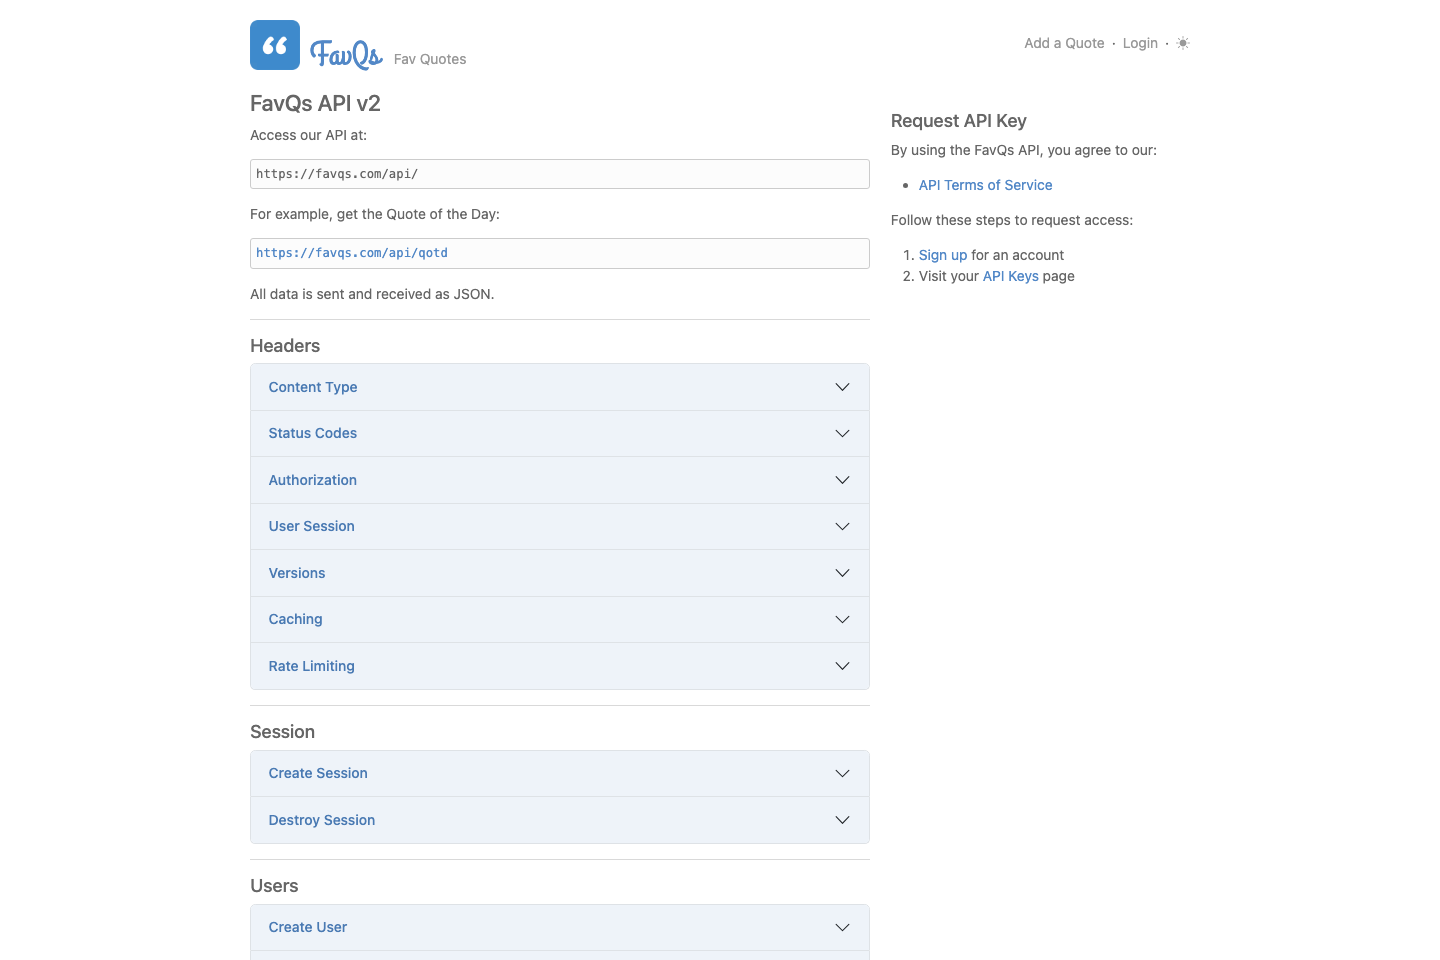The image size is (1440, 960).
Task: Open the Rate Limiting details
Action: pos(559,666)
